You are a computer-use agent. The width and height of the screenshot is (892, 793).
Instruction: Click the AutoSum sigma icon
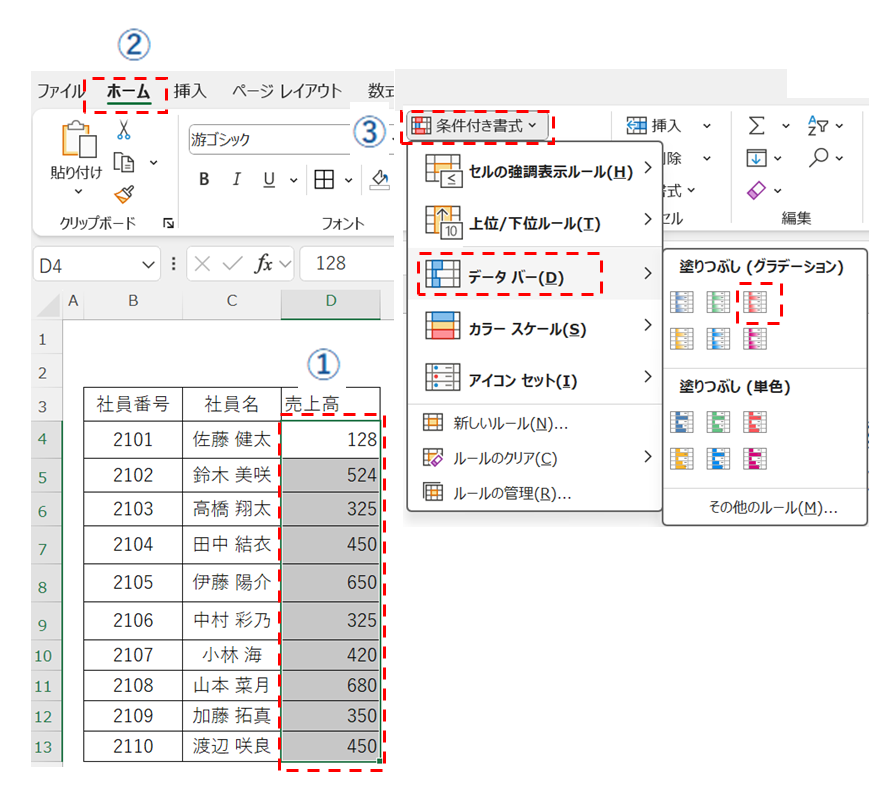coord(757,126)
